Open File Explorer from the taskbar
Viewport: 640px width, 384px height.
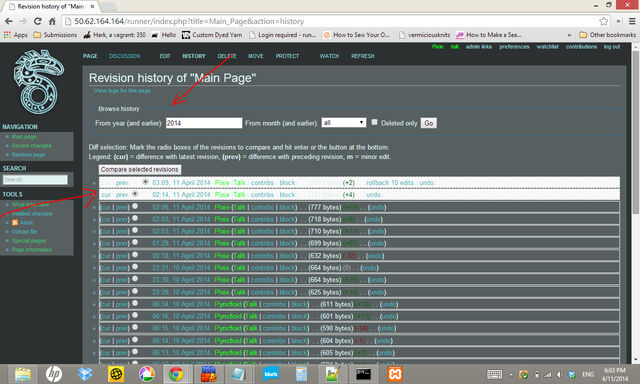coord(23,374)
